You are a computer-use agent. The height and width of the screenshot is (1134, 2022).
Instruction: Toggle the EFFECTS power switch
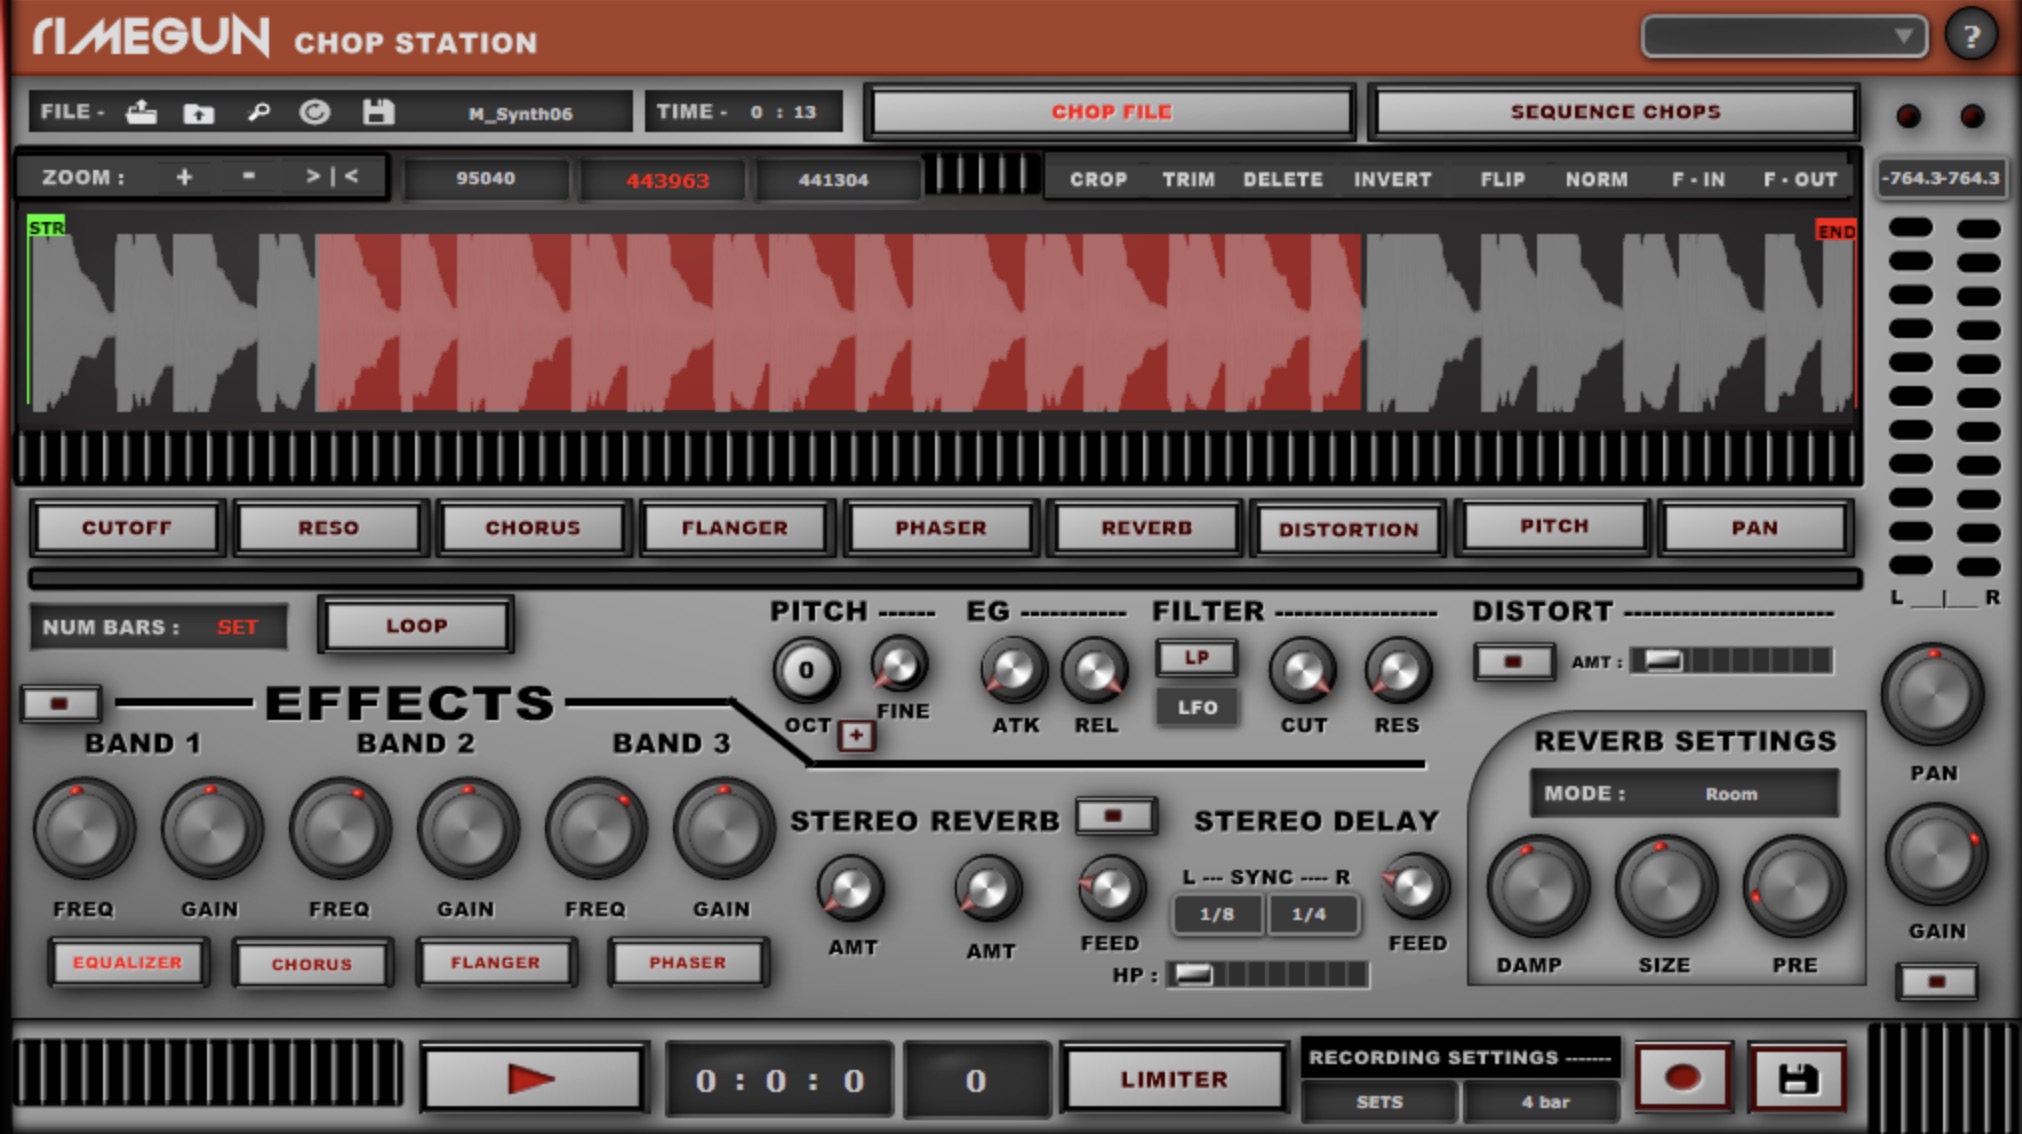tap(60, 704)
